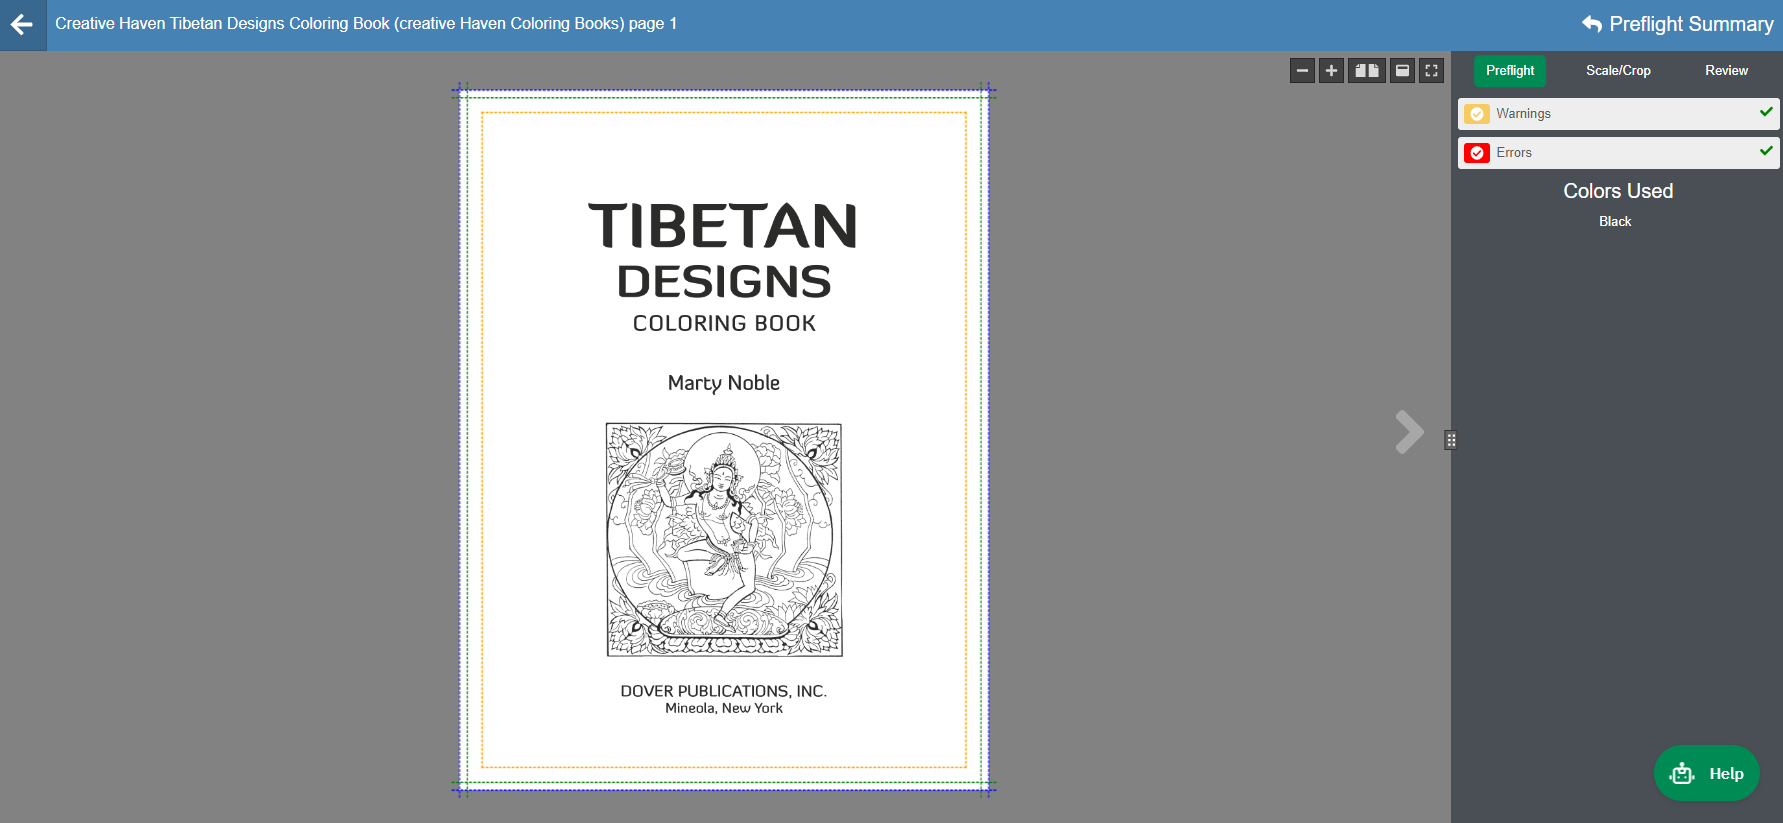1783x823 pixels.
Task: Click the 'COLORING BOOK' subtitle
Action: [x=724, y=324]
